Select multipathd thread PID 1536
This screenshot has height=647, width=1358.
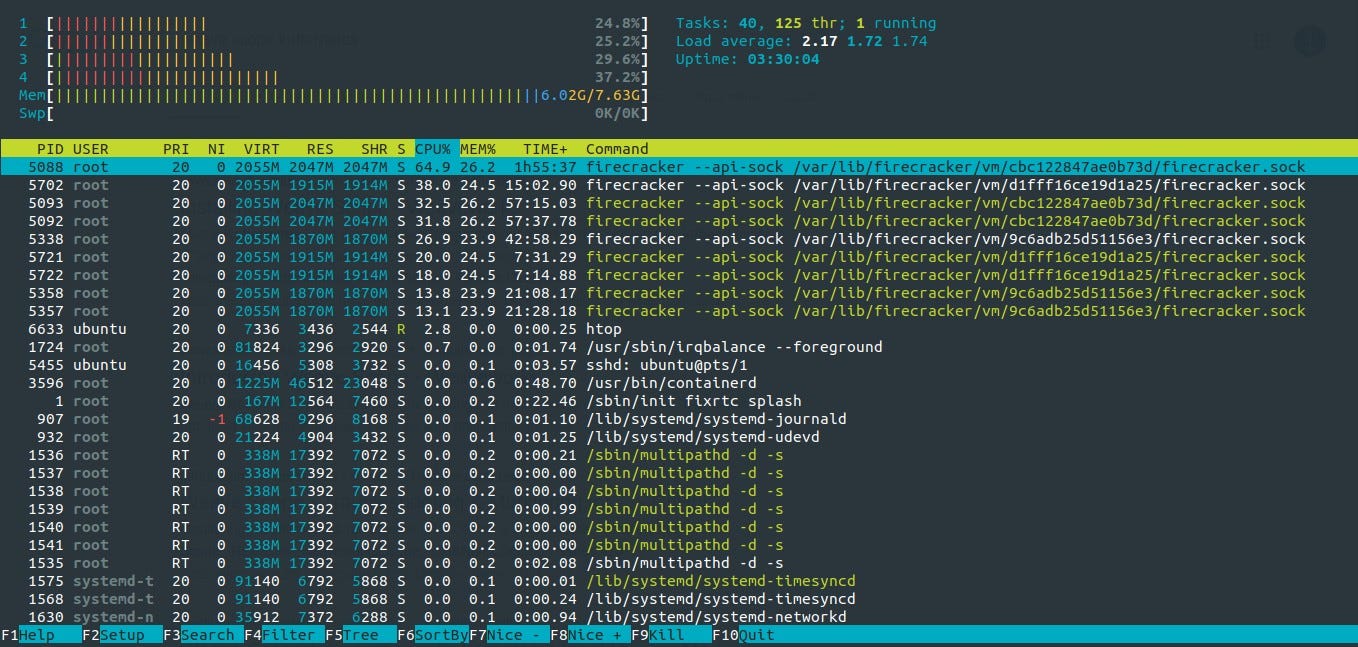tap(679, 455)
